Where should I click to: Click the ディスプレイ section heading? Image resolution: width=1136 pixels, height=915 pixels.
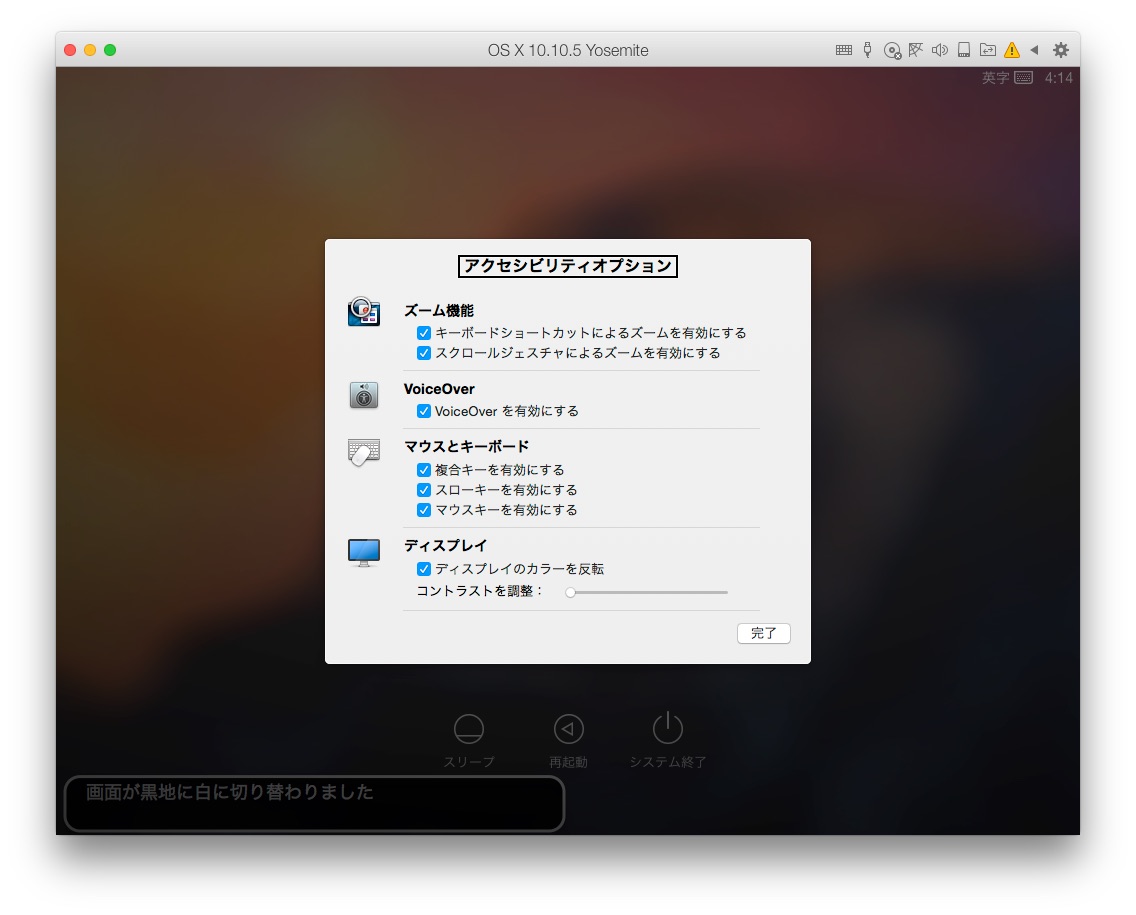(445, 546)
